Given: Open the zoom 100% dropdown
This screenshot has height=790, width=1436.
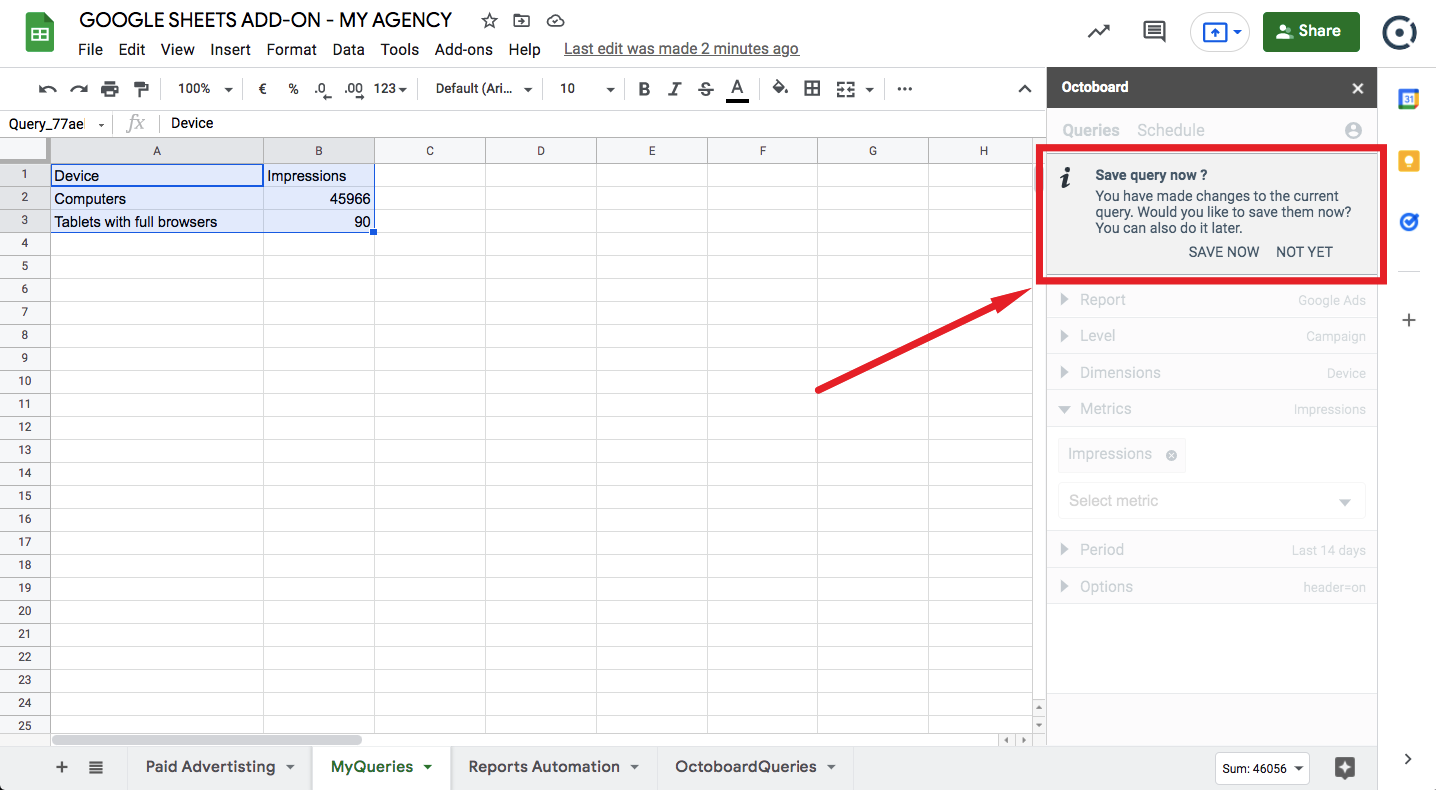Looking at the screenshot, I should [x=205, y=89].
